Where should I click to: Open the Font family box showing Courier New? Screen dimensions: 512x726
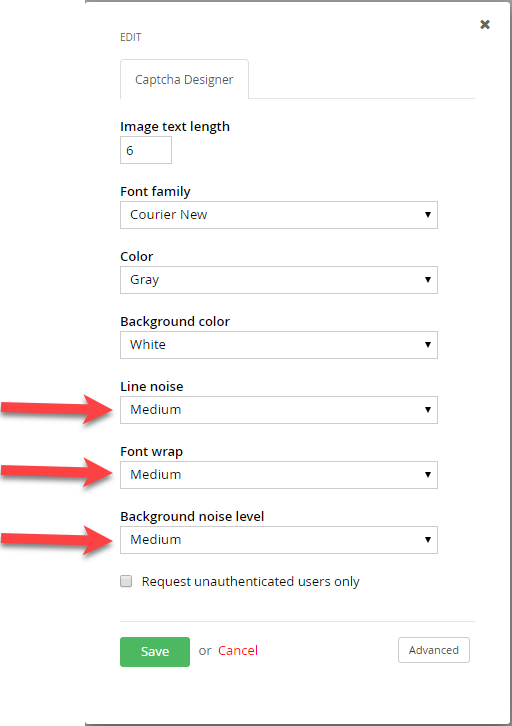click(279, 215)
